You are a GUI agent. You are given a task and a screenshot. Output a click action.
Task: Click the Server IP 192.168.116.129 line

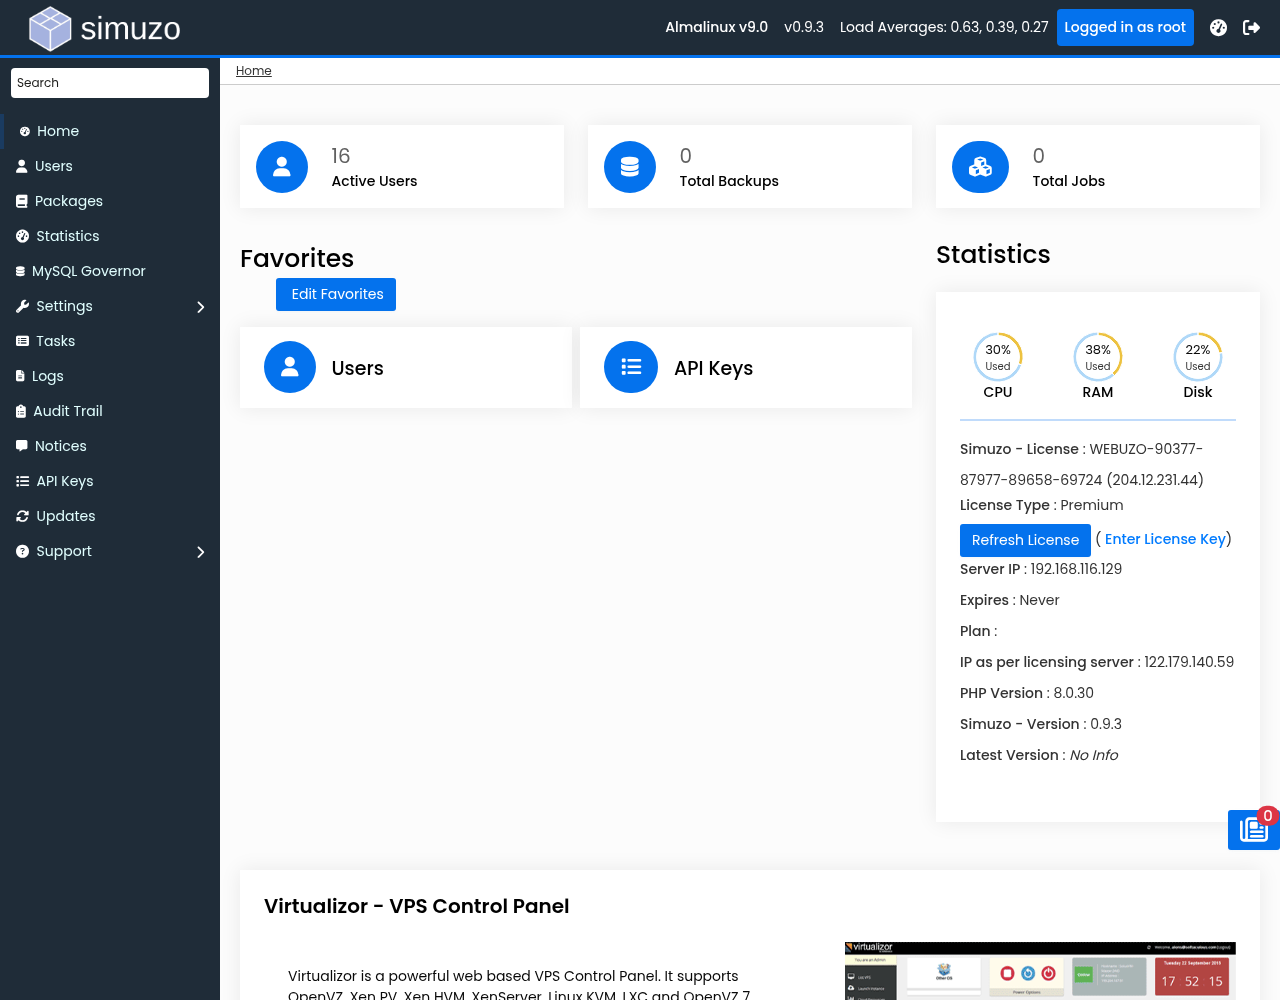click(1041, 569)
